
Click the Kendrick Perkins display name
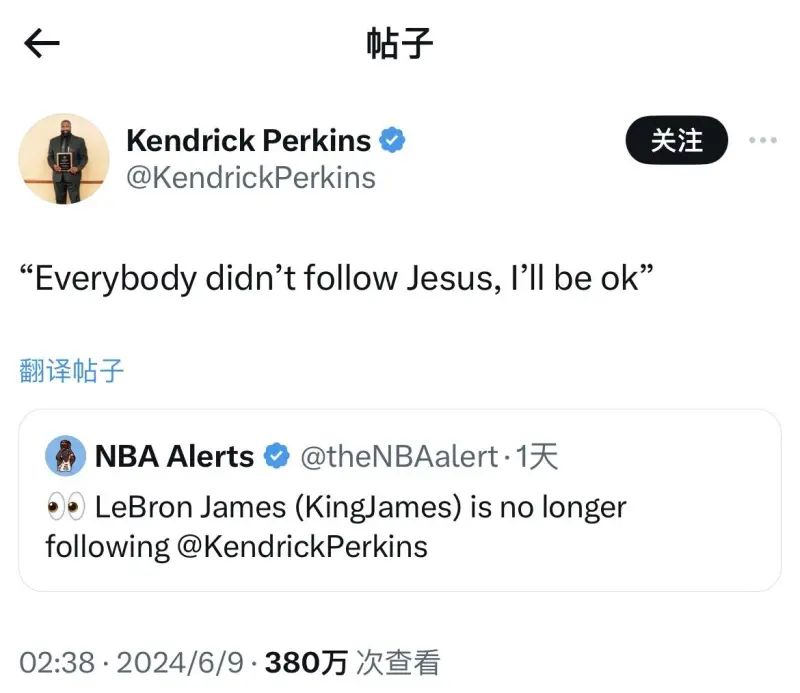point(248,141)
